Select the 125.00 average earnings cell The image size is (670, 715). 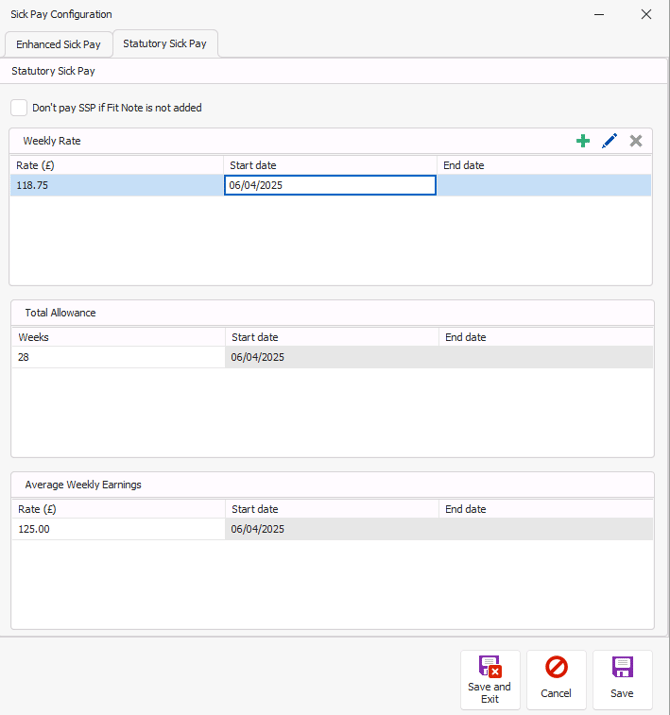[118, 529]
